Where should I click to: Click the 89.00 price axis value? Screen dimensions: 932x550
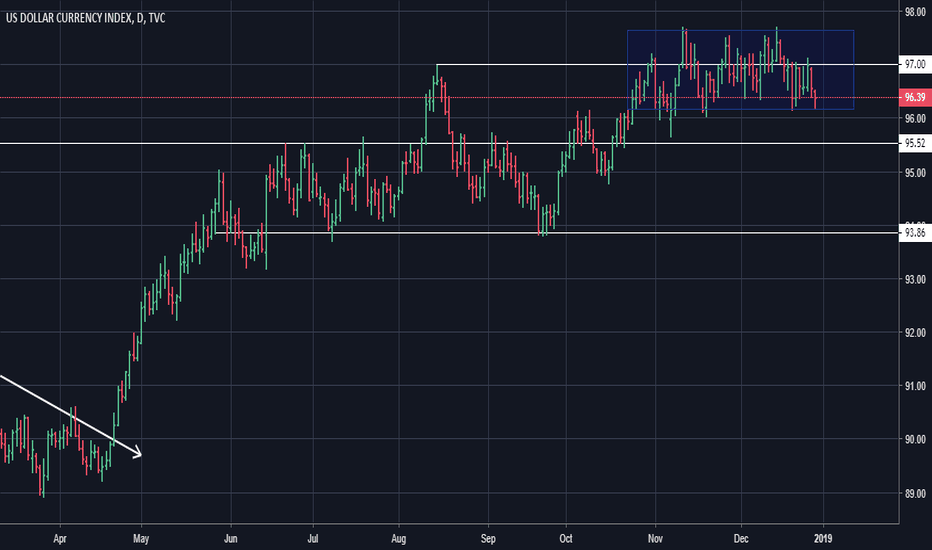[x=915, y=494]
